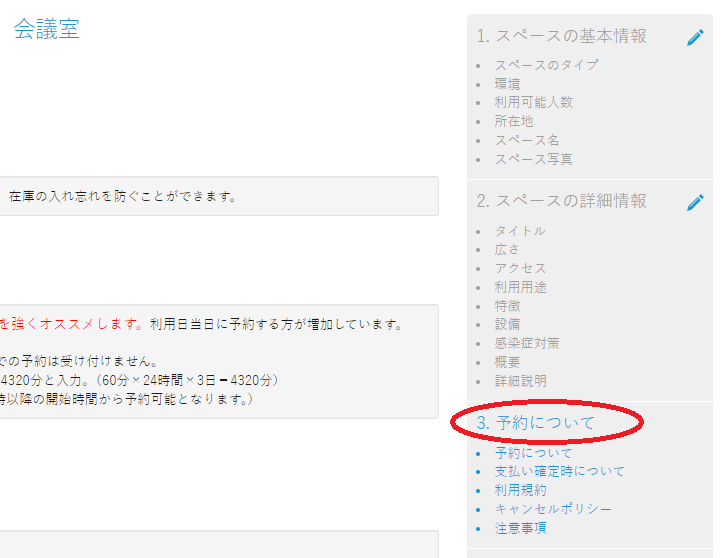Jump to 広さ item
Viewport: 728px width, 558px height.
point(507,249)
